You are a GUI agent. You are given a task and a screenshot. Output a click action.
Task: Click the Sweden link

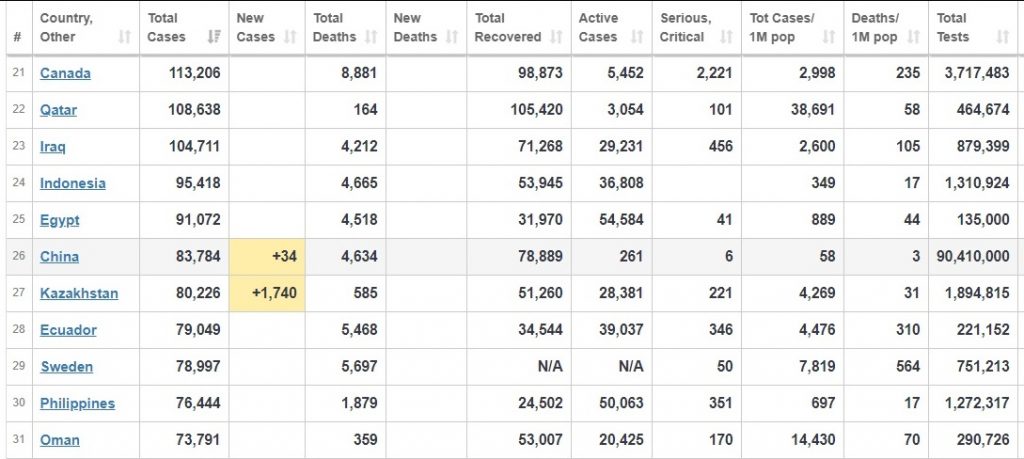(67, 366)
